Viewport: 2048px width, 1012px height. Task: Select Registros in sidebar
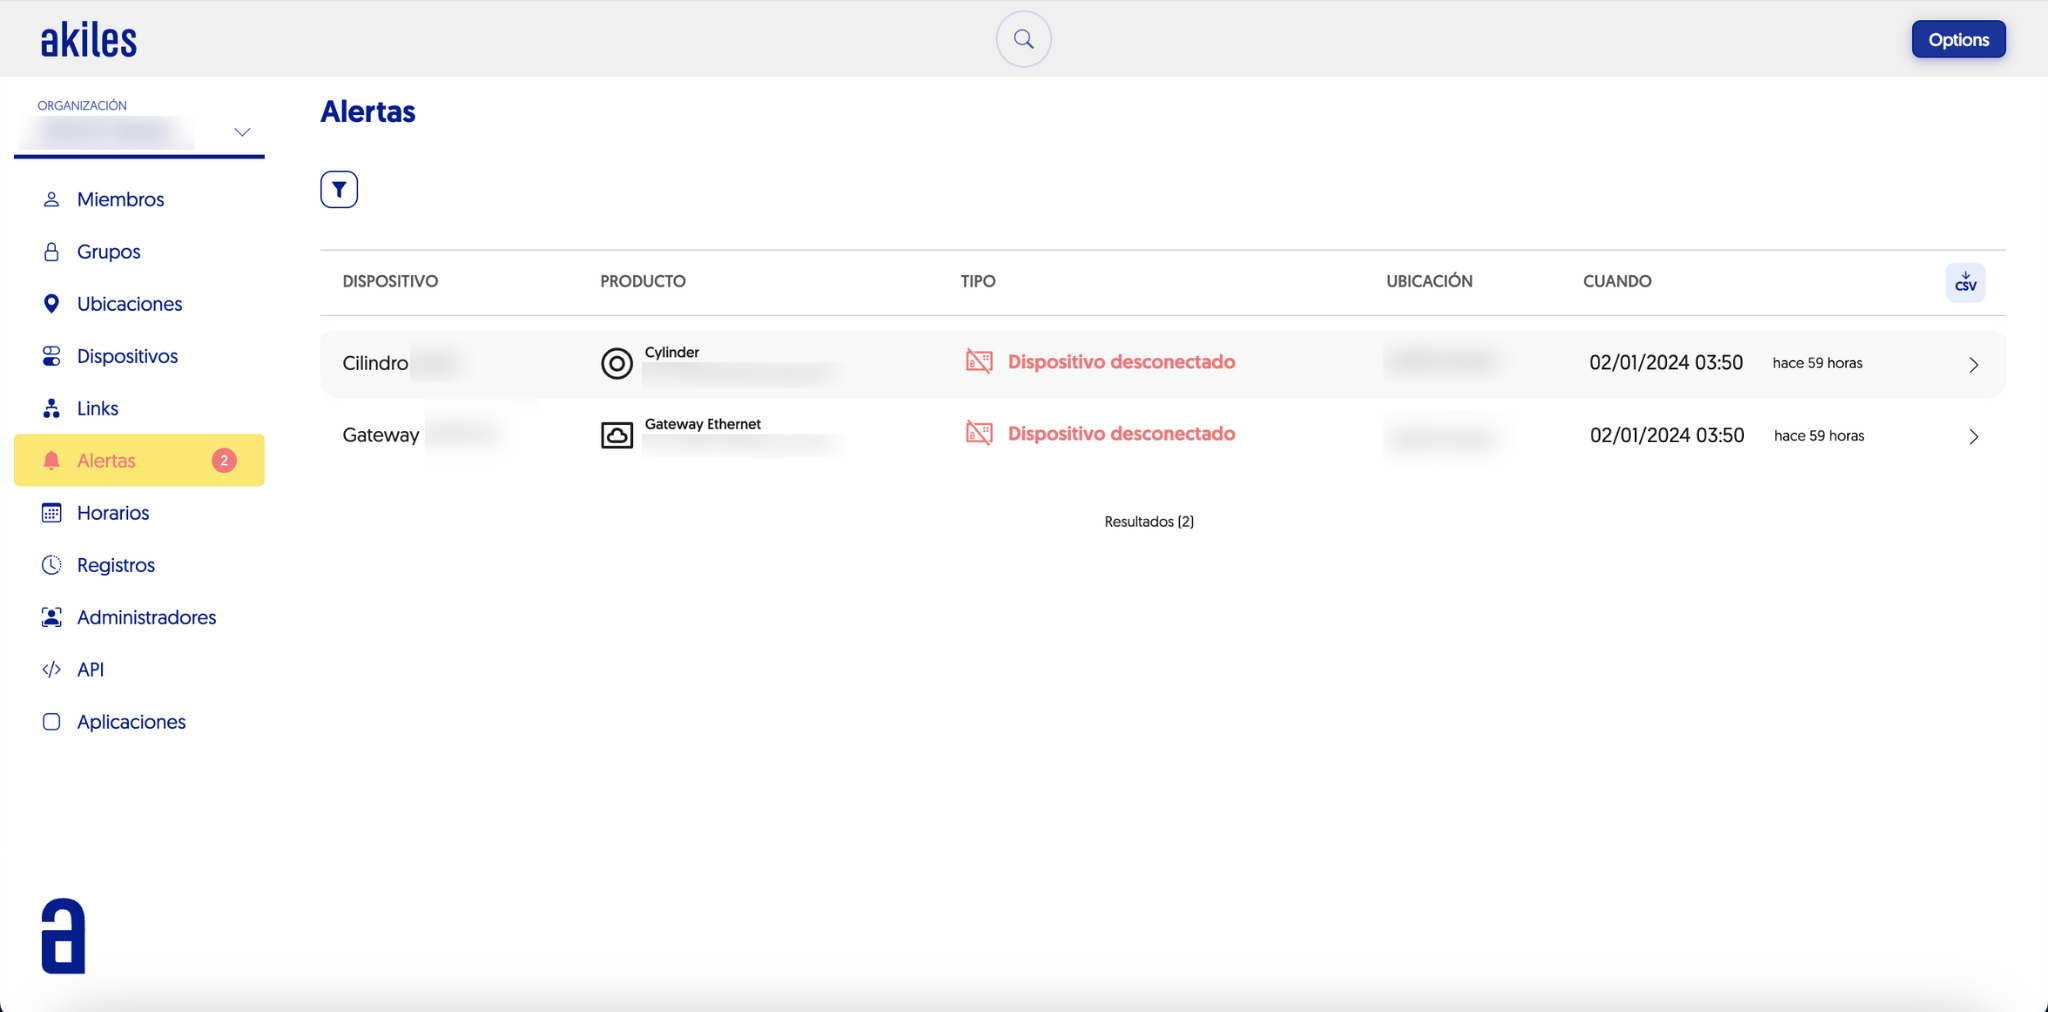click(116, 565)
